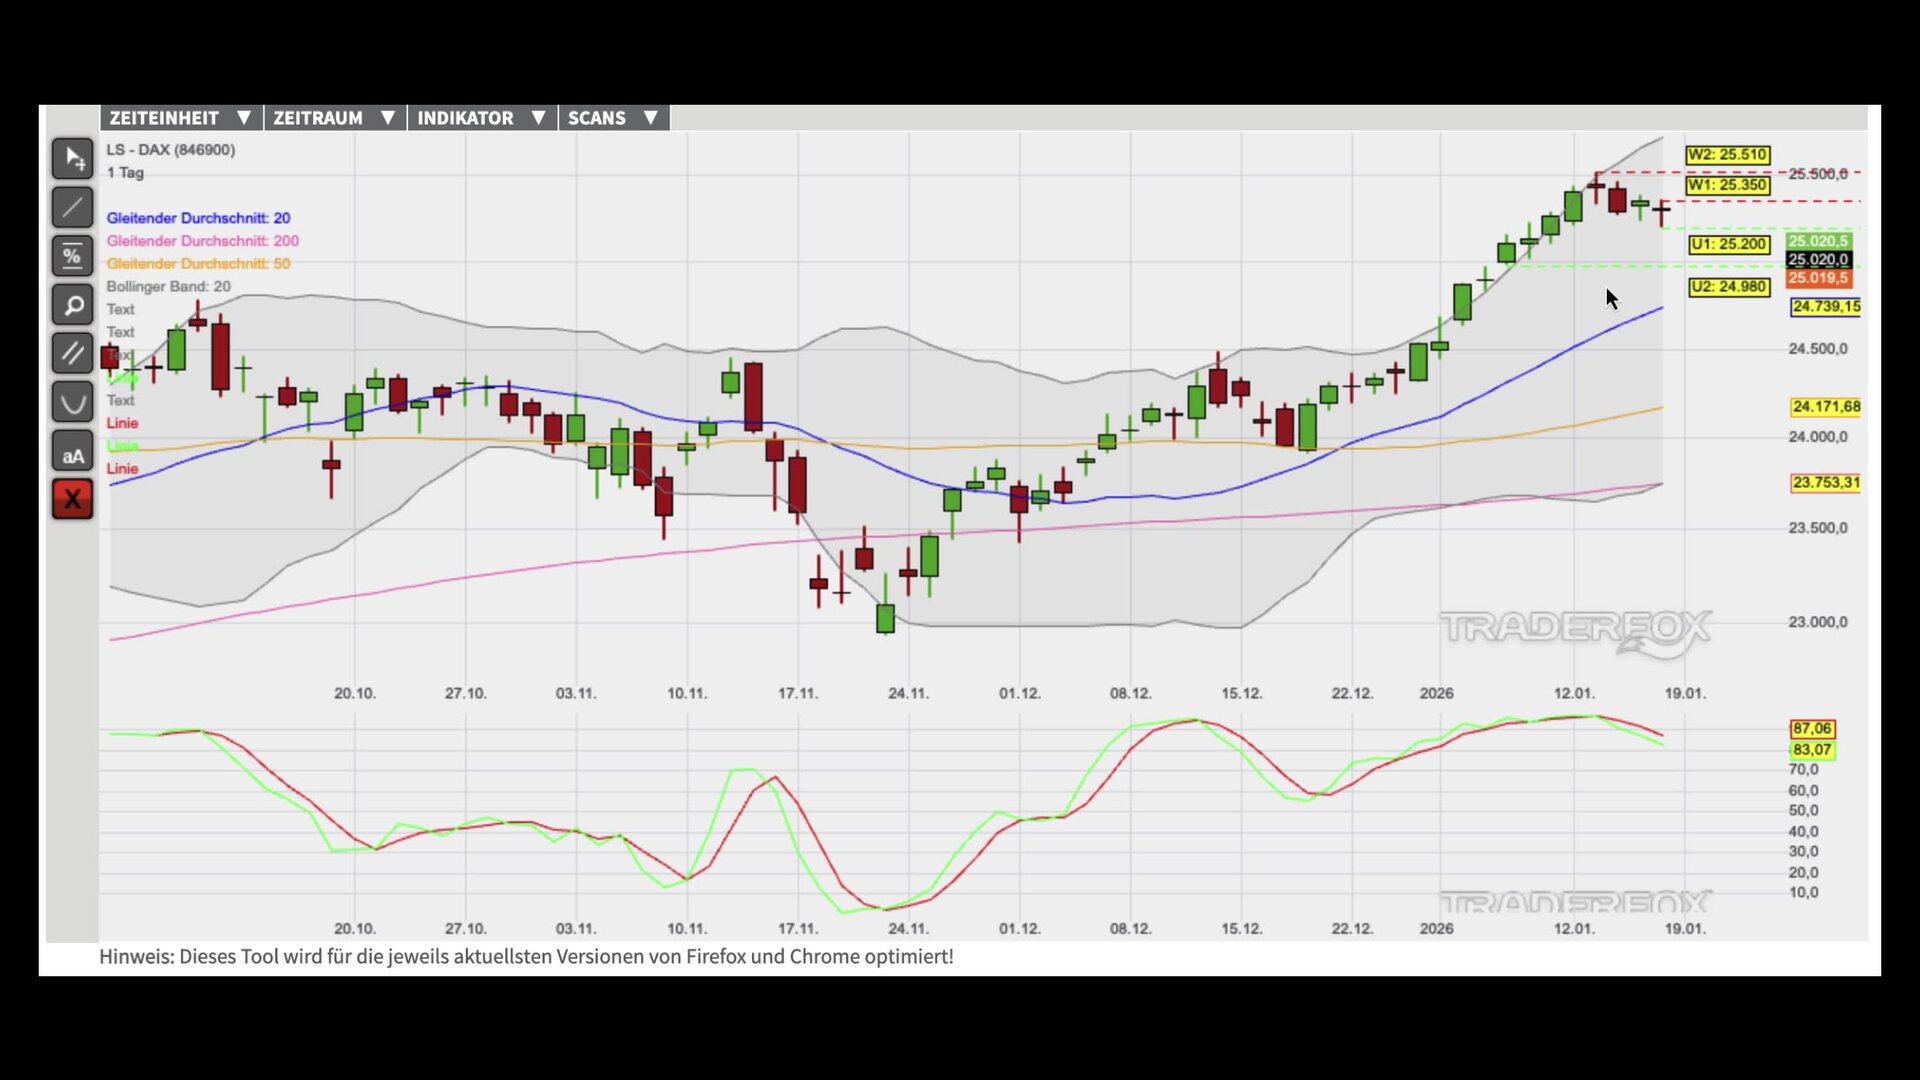Click the red X delete tool
Screen dimensions: 1920x1080
click(72, 499)
